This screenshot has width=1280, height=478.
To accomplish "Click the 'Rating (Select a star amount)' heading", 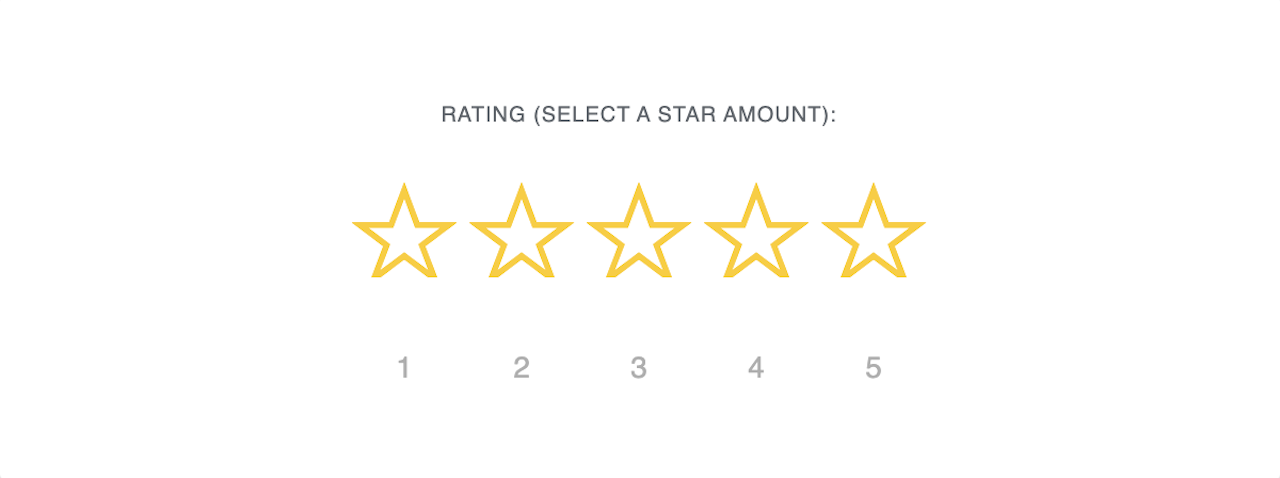I will (x=639, y=115).
